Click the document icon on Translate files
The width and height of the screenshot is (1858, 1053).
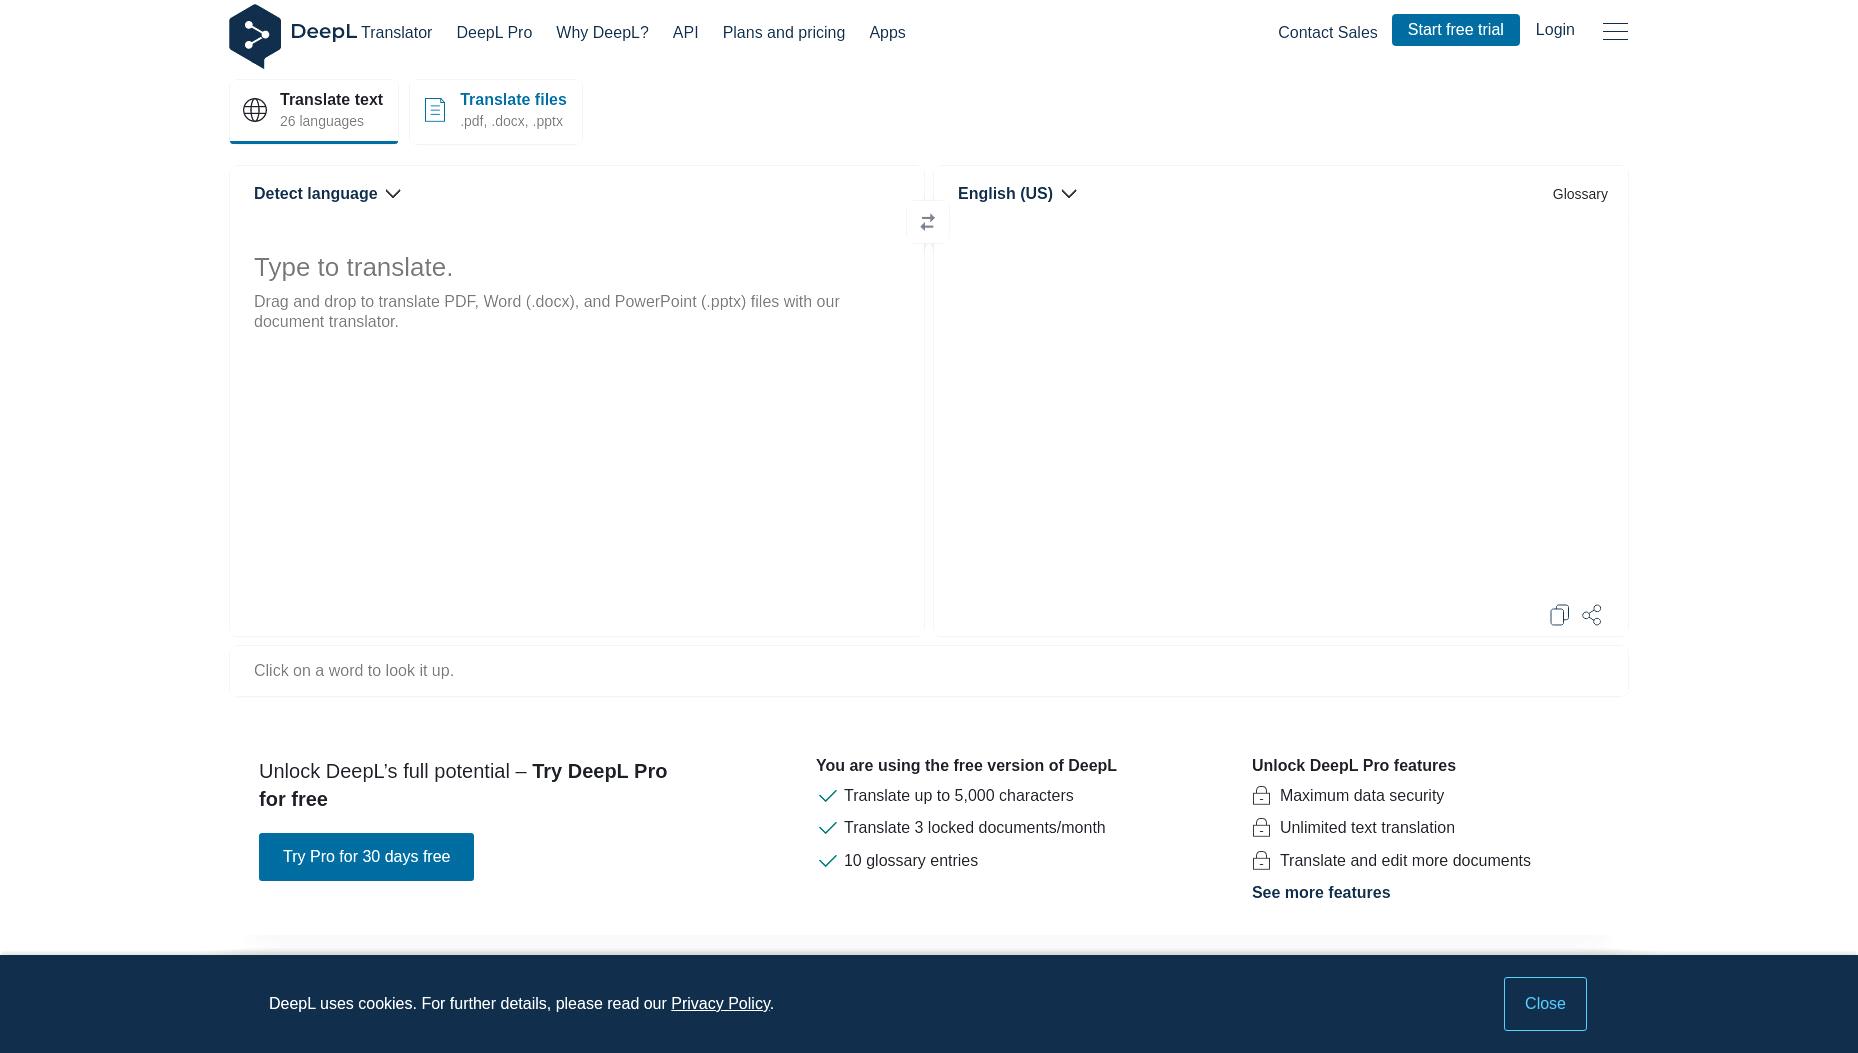pos(435,110)
